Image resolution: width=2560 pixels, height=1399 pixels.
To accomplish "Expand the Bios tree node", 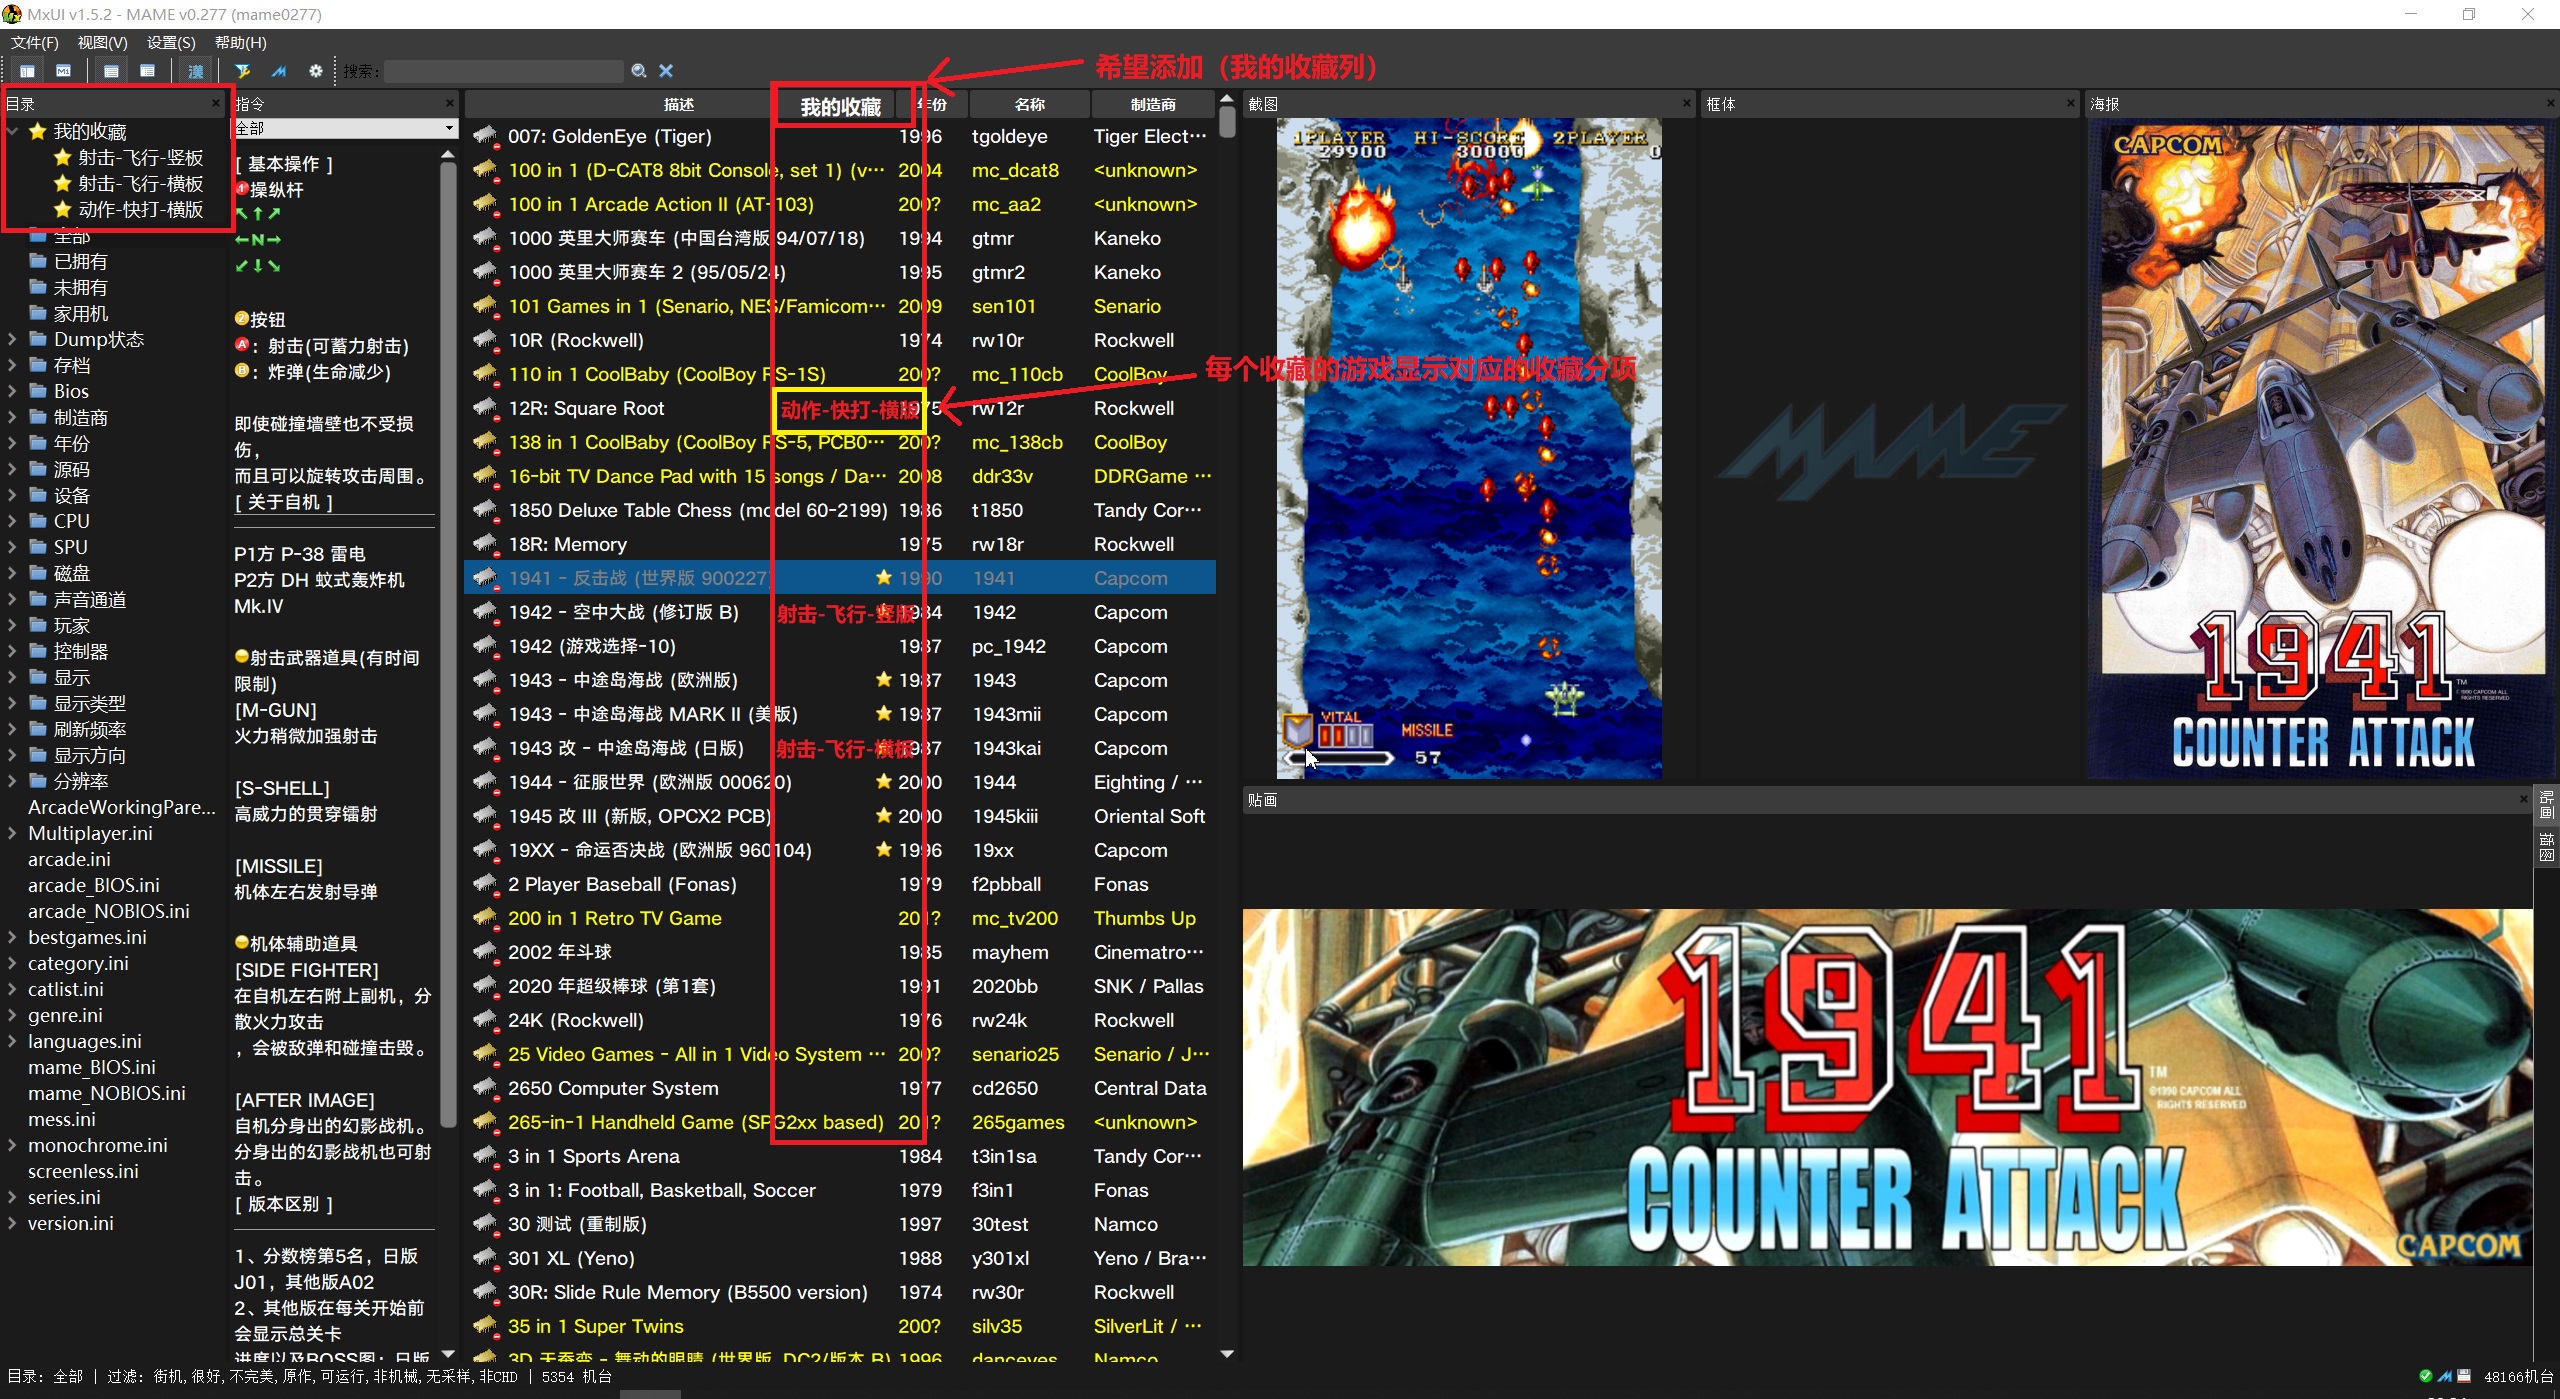I will coord(12,391).
